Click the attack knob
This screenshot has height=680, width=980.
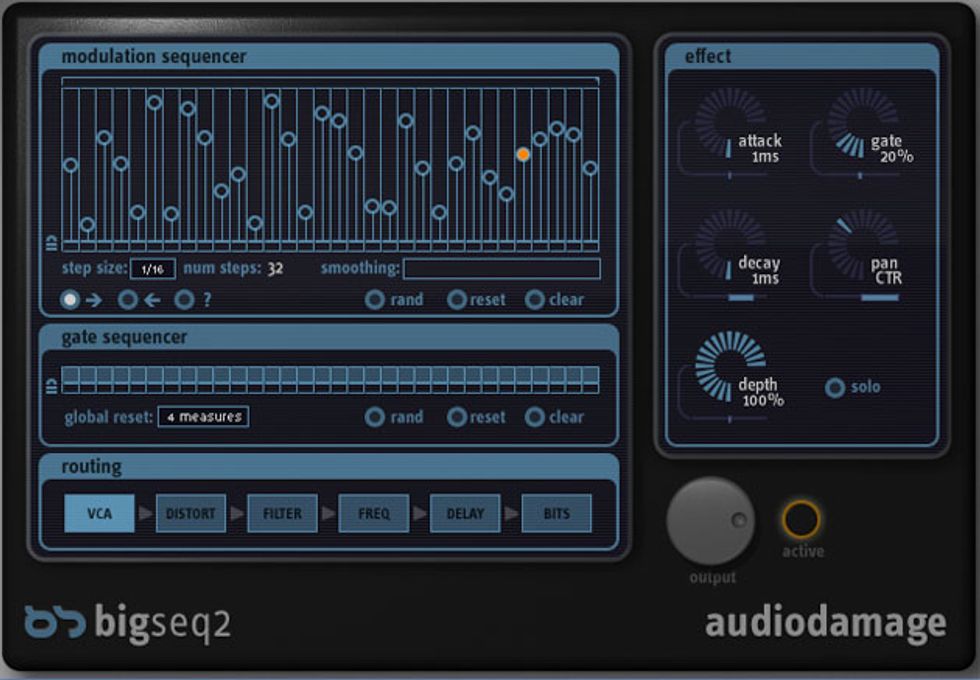[730, 122]
